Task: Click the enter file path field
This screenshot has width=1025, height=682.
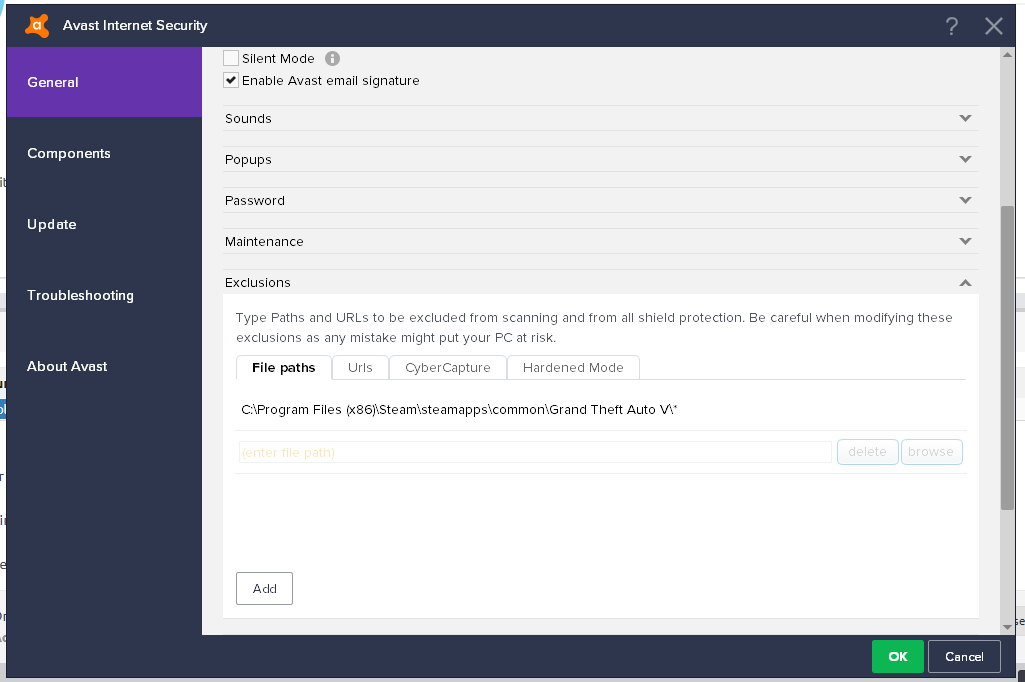Action: (535, 452)
